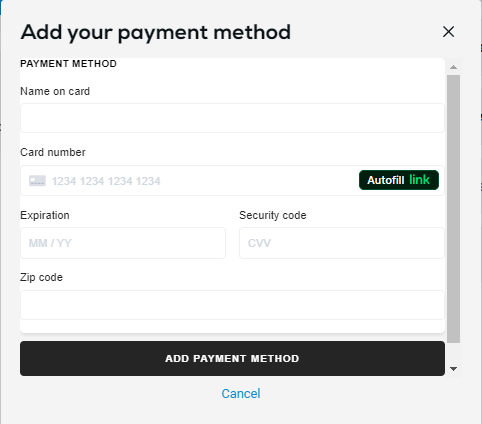This screenshot has height=424, width=482.
Task: Click the Card number label
Action: tap(53, 152)
